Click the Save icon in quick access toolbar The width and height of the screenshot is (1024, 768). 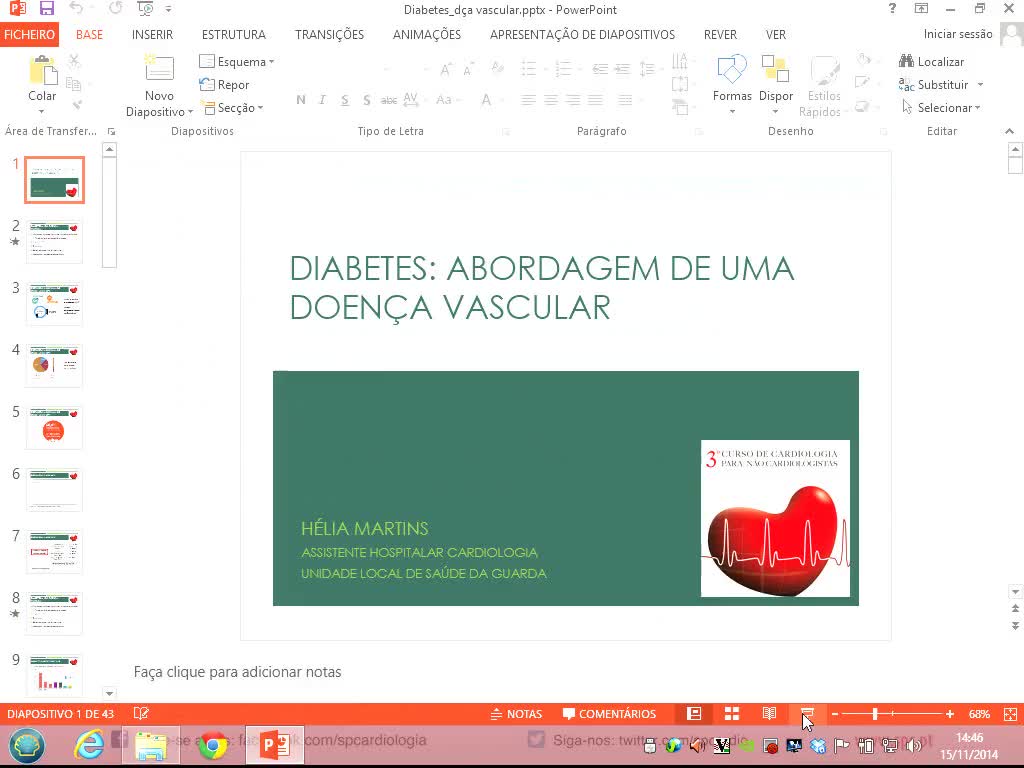46,9
